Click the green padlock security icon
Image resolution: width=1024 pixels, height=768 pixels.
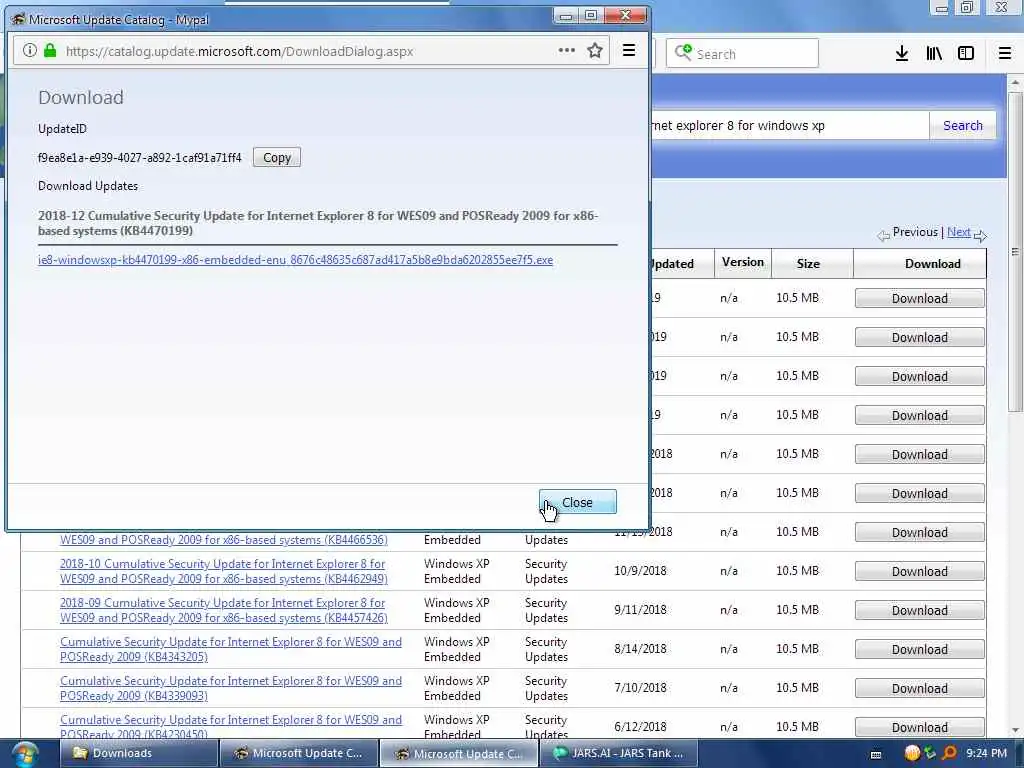click(x=50, y=51)
